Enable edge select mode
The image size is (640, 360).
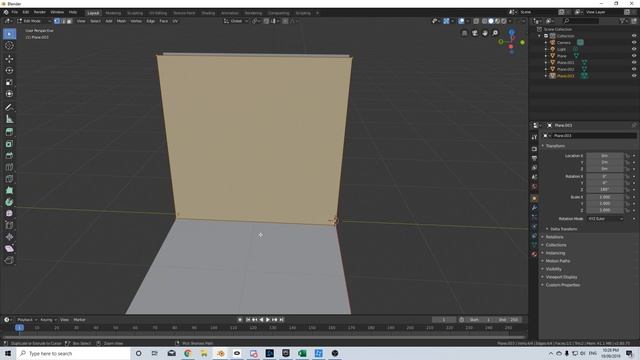pyautogui.click(x=63, y=21)
